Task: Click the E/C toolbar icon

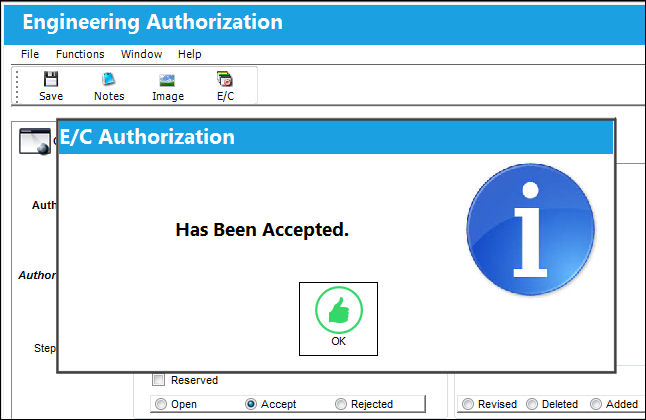Action: (225, 86)
